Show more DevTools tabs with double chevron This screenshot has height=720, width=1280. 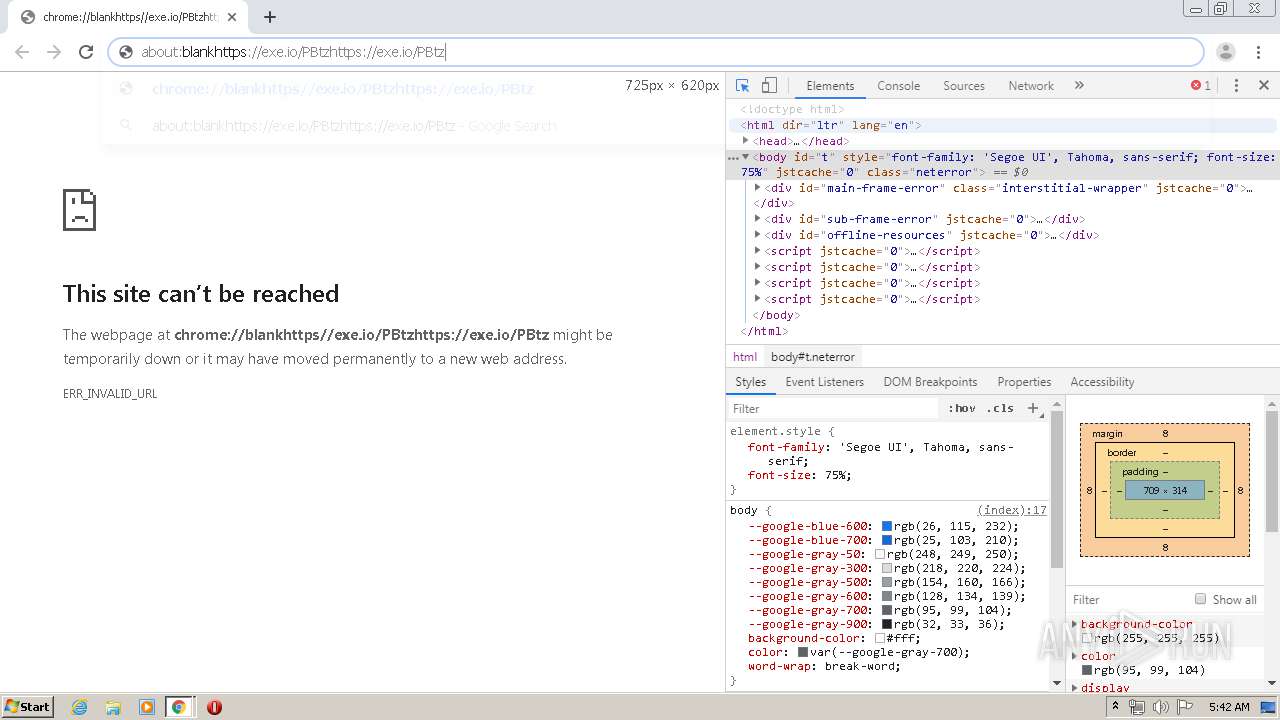(x=1079, y=86)
